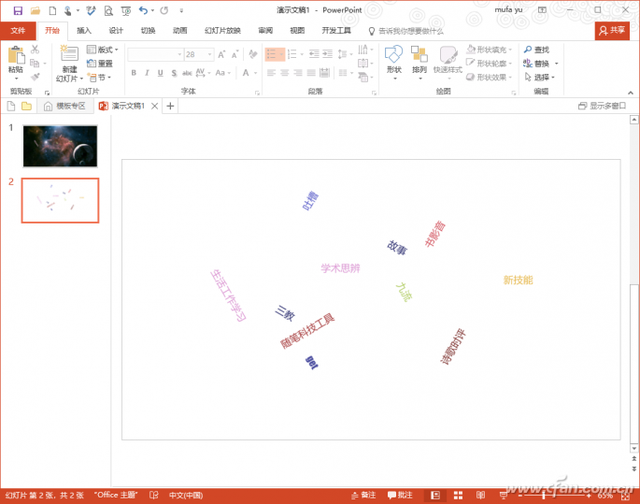
Task: Close the document tab with X
Action: [155, 106]
